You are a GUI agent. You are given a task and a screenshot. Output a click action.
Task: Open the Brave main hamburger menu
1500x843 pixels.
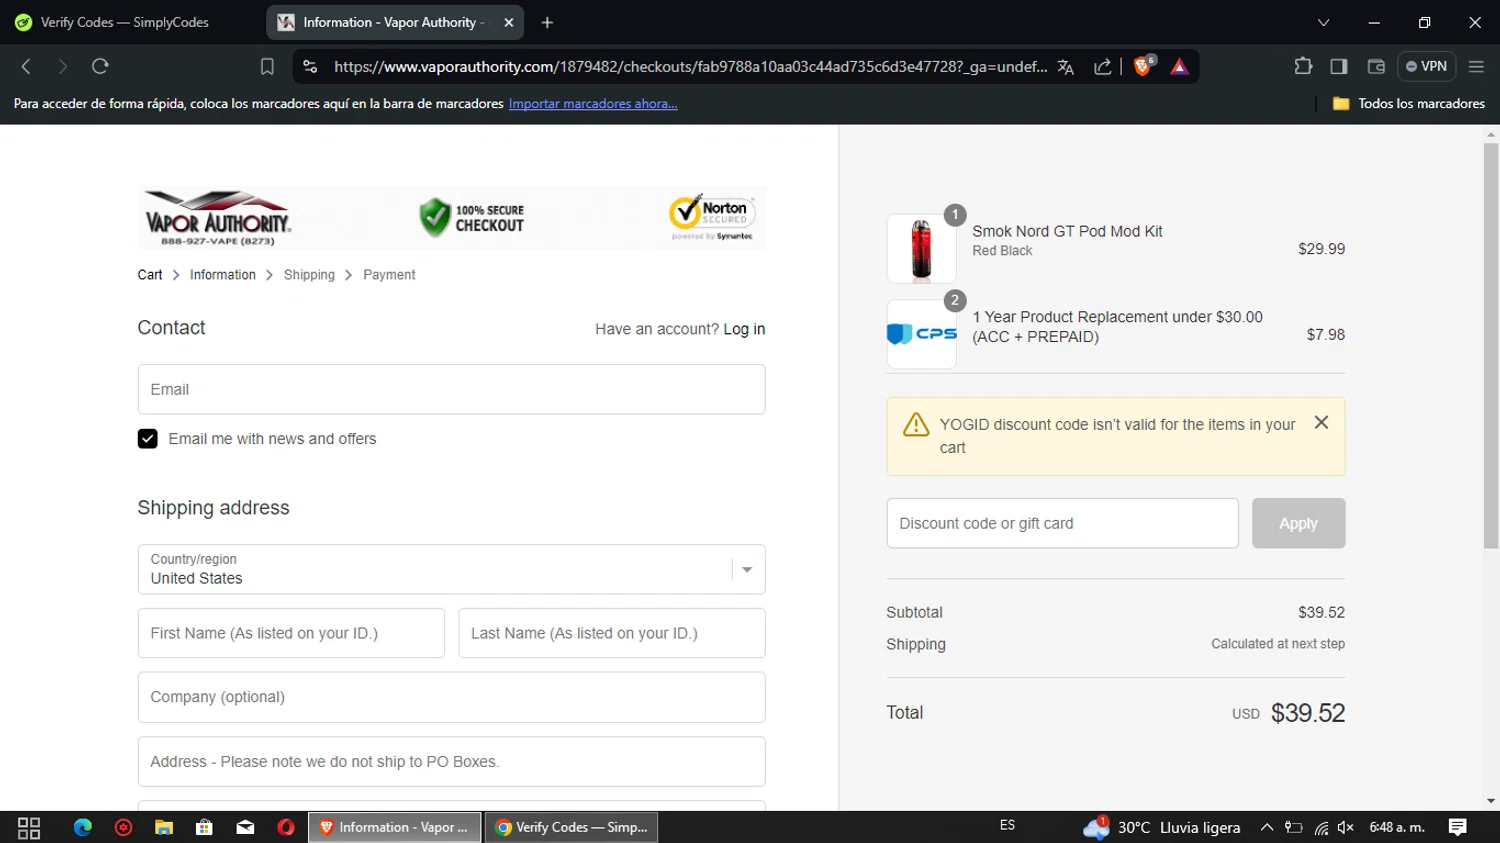tap(1476, 67)
